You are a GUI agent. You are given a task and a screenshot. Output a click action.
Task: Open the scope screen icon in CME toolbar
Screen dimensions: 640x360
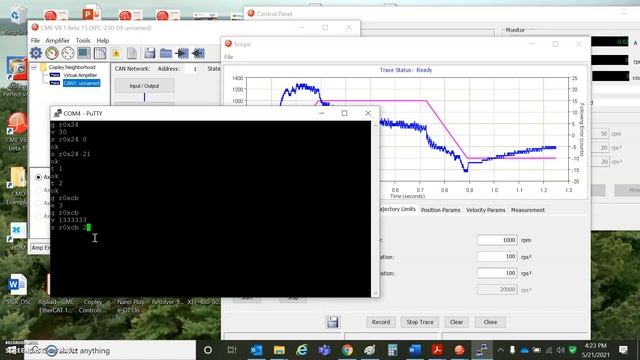tap(84, 53)
